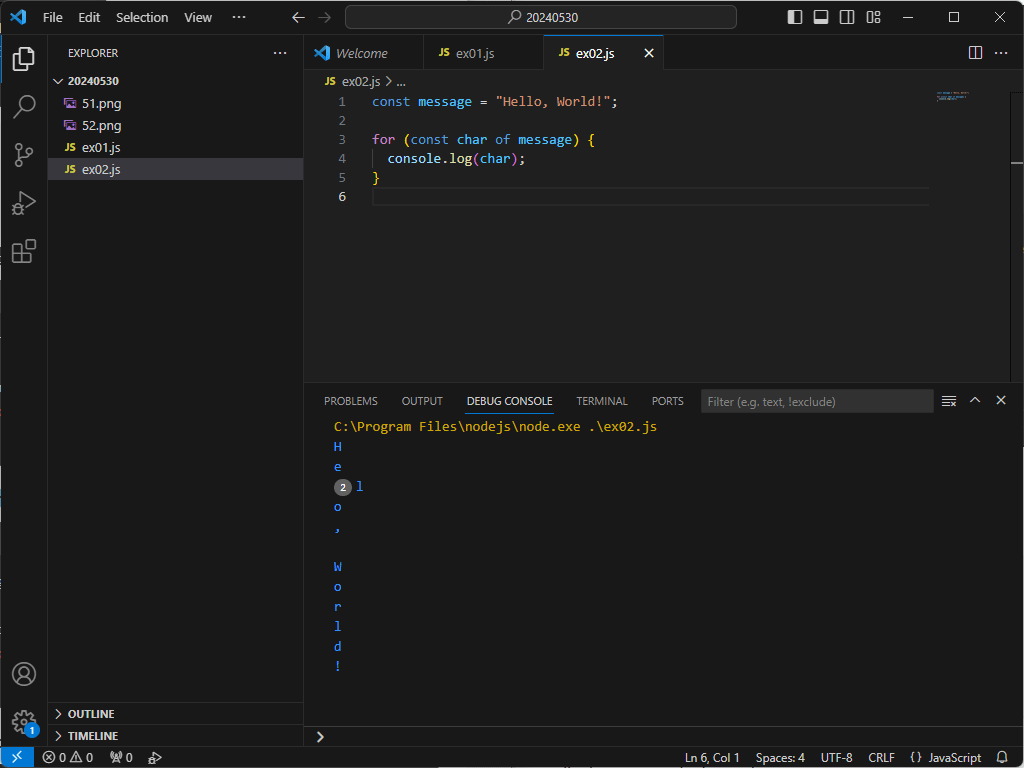Viewport: 1024px width, 768px height.
Task: Show errors and warnings count in status bar
Action: [x=68, y=758]
